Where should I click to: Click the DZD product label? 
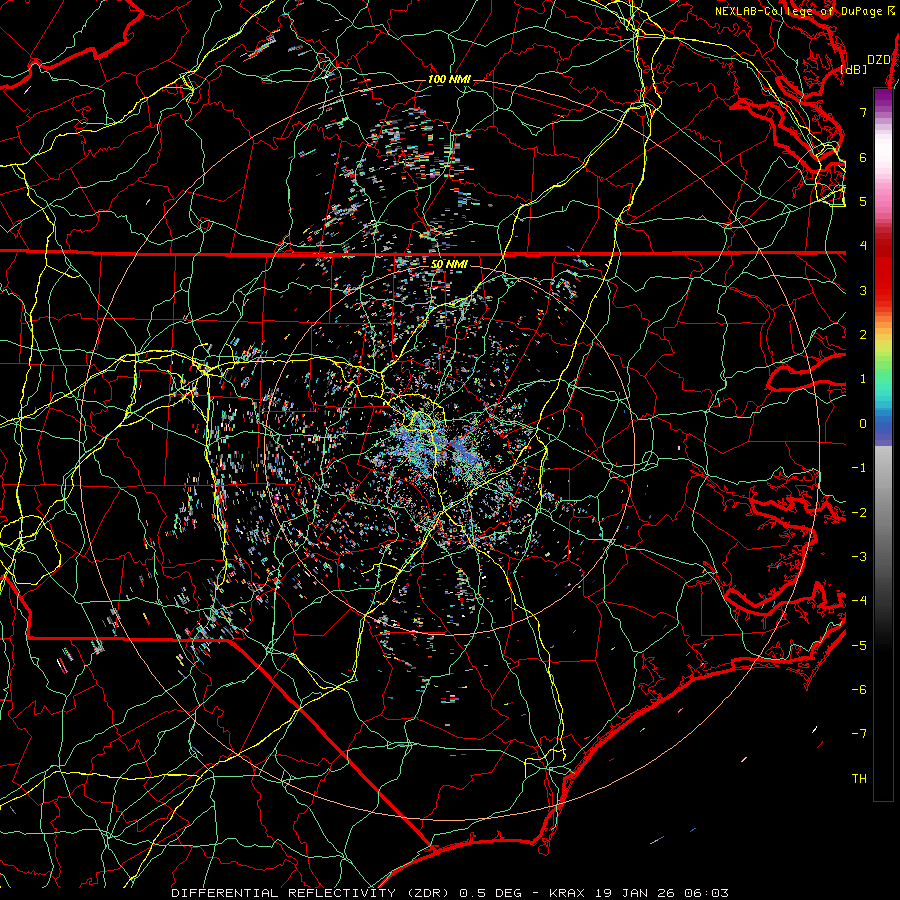(x=878, y=59)
